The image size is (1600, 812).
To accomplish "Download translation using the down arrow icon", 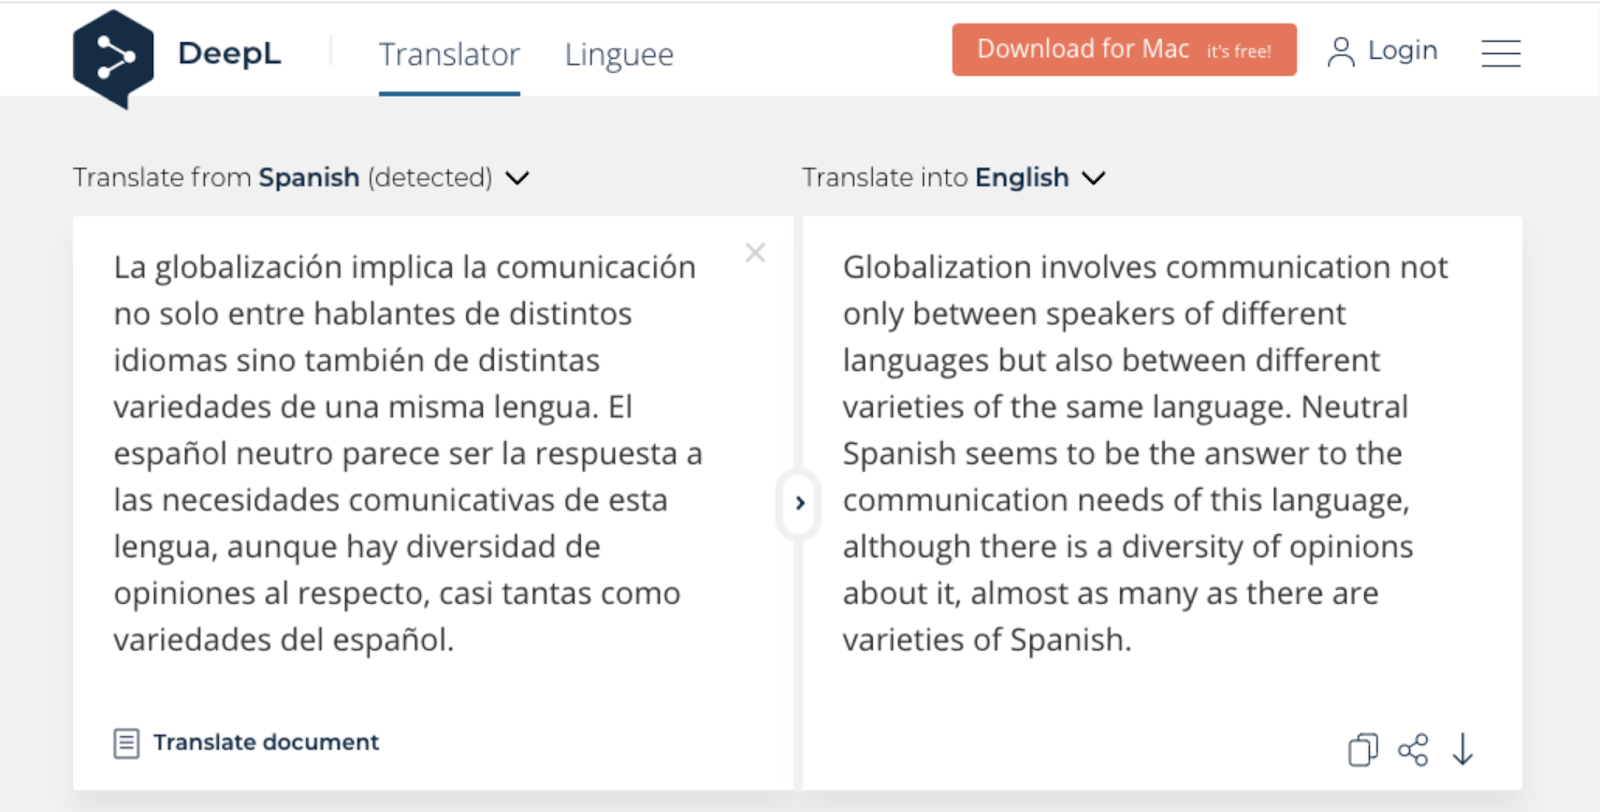I will pos(1463,749).
